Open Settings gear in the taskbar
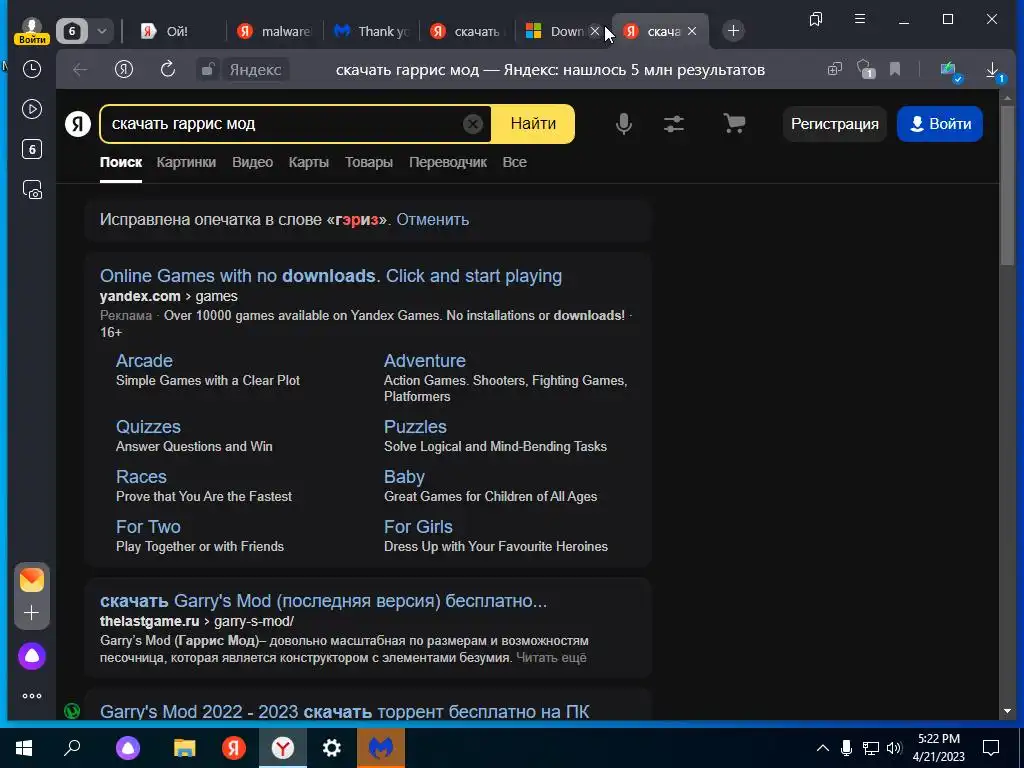The width and height of the screenshot is (1024, 768). 332,748
